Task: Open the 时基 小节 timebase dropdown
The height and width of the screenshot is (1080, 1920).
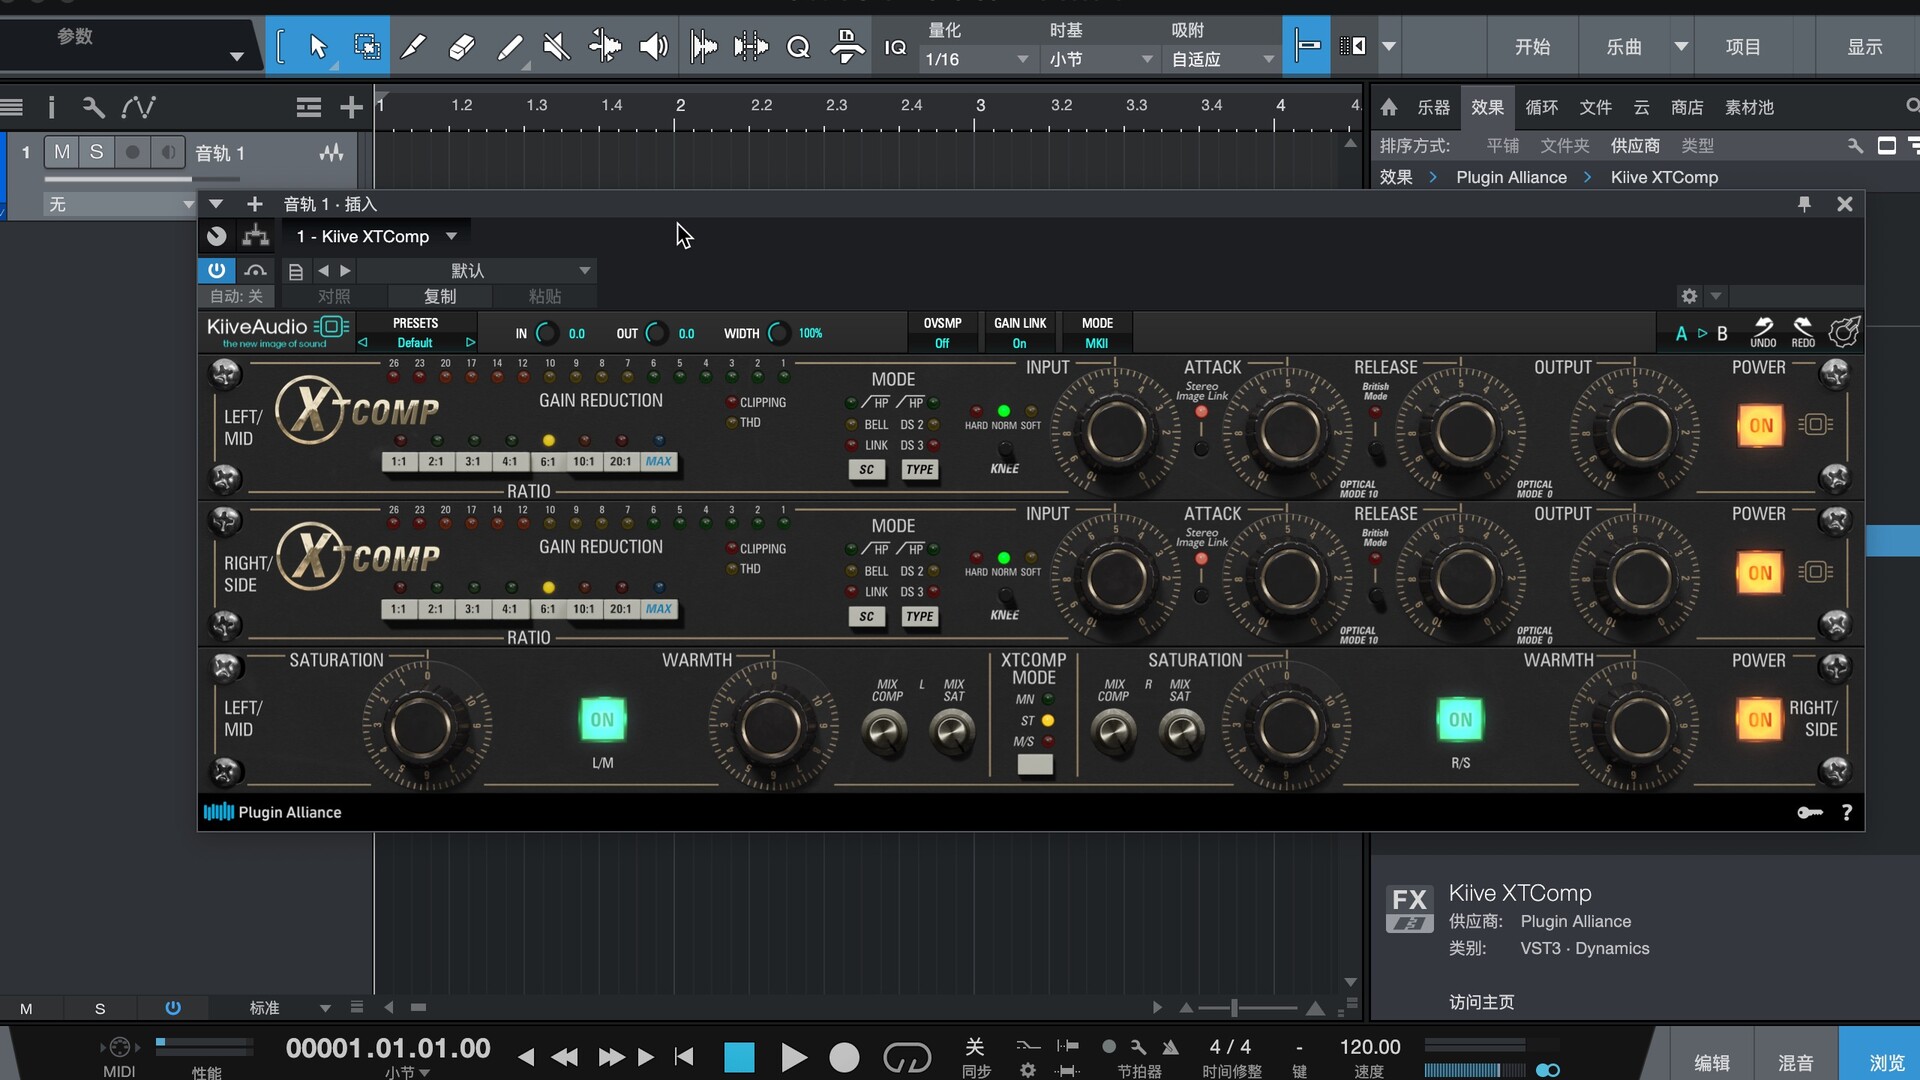Action: coord(1100,59)
